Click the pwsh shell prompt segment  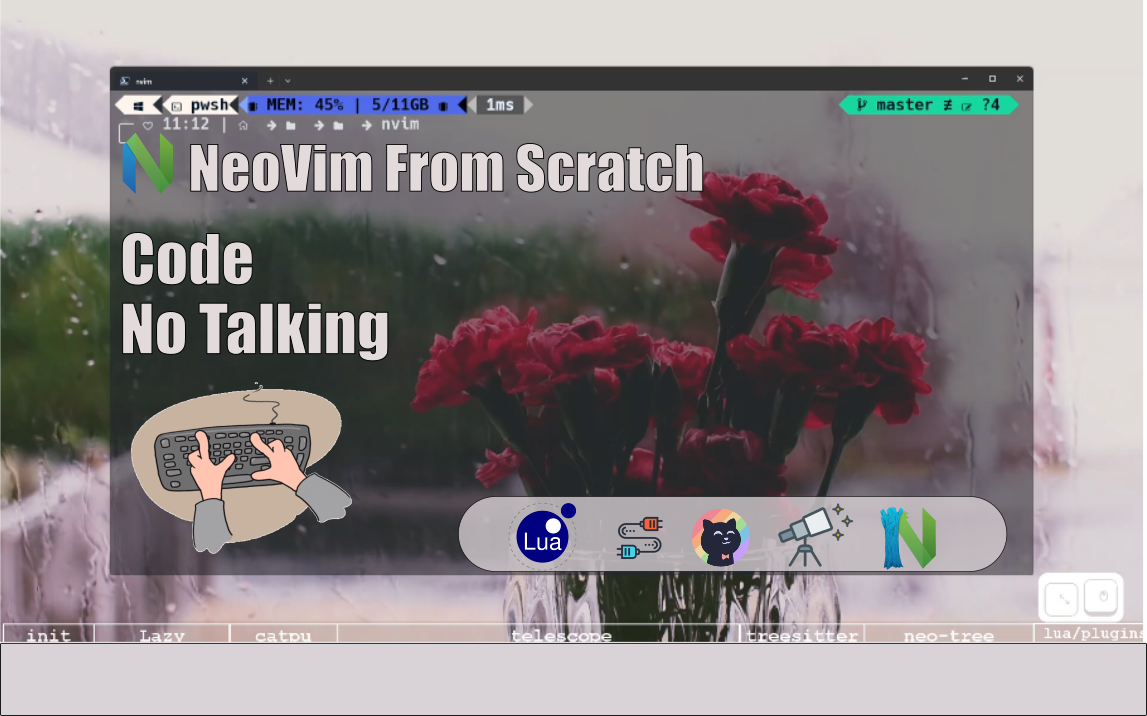click(x=200, y=105)
